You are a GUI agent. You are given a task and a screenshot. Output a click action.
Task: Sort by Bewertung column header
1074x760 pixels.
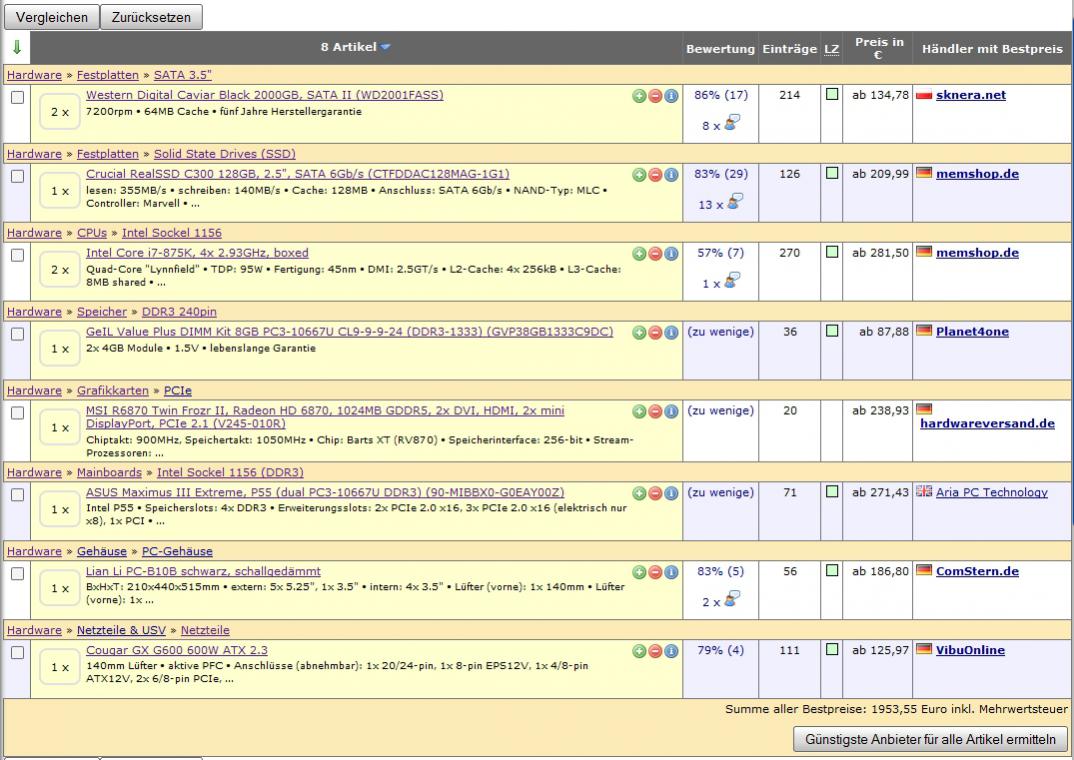(720, 49)
